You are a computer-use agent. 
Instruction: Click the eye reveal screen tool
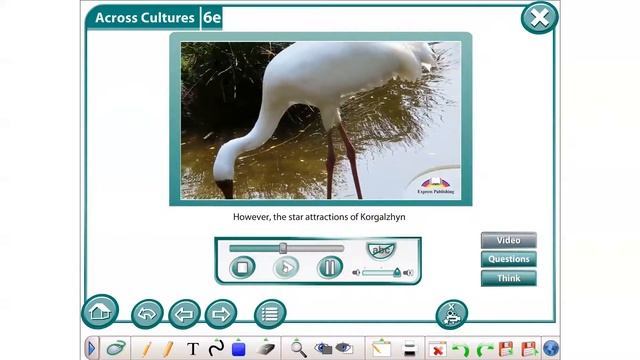tap(344, 348)
